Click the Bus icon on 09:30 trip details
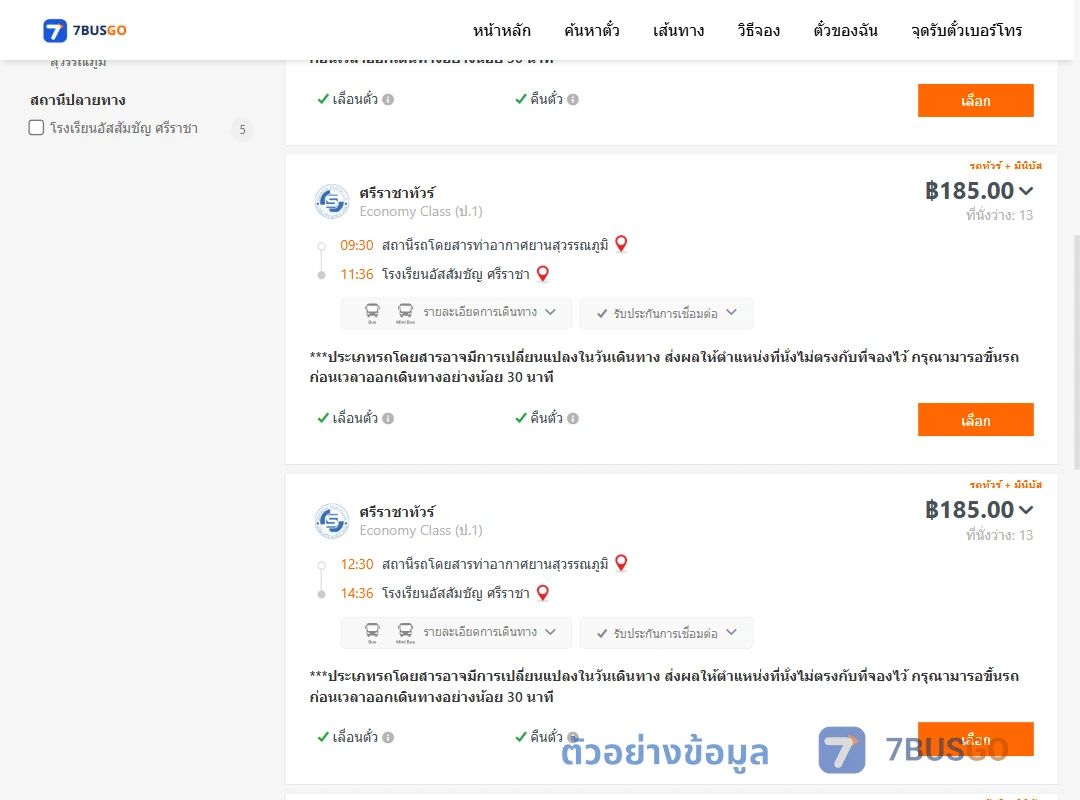 point(372,313)
